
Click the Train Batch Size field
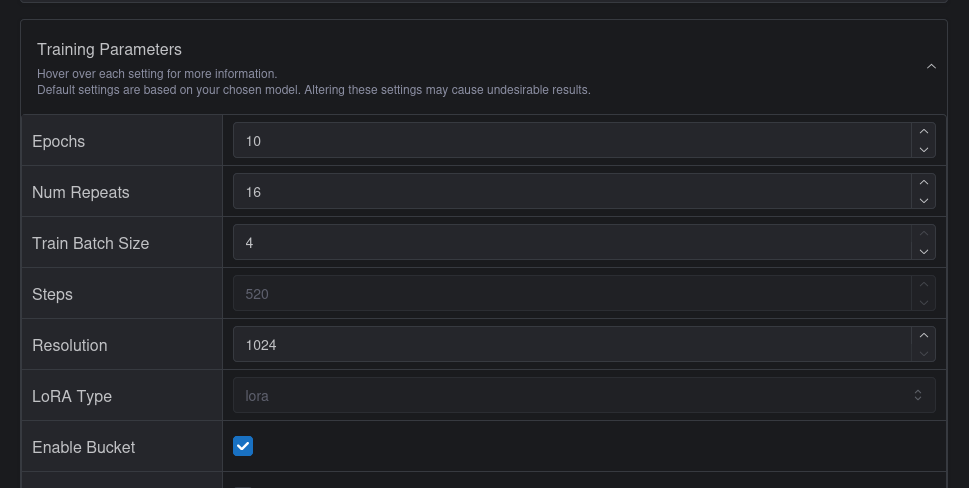tap(570, 243)
